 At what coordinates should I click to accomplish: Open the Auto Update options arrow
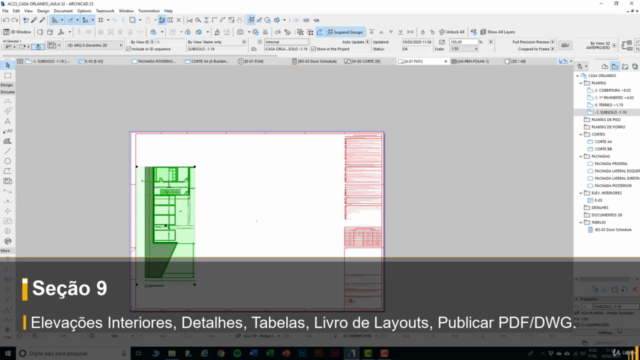pos(367,42)
